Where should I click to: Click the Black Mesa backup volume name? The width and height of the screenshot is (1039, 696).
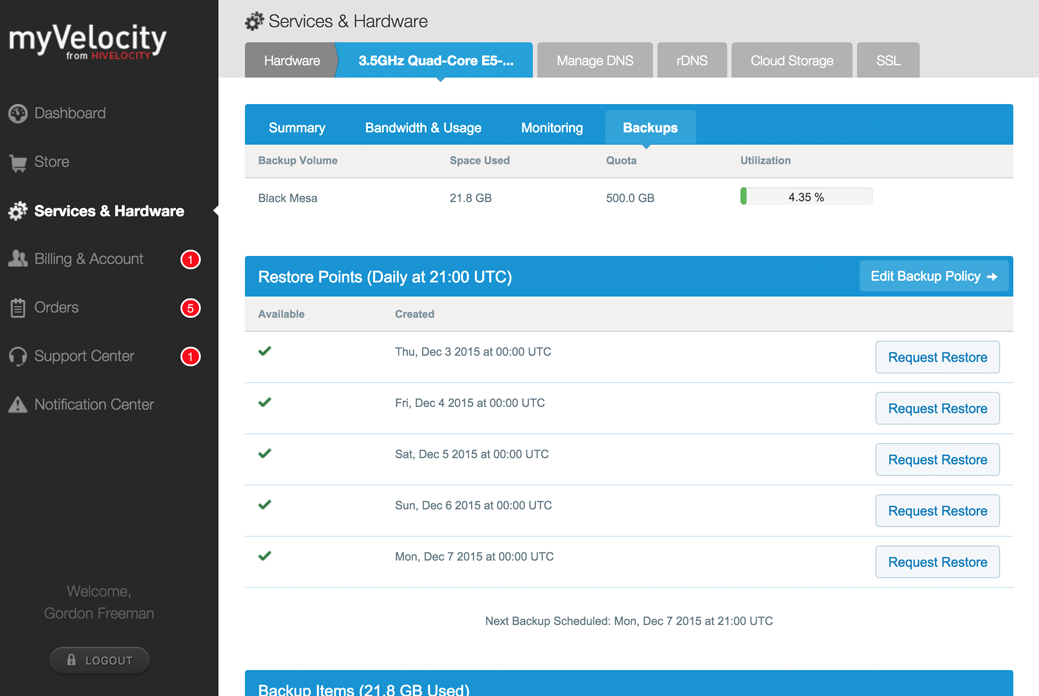point(288,198)
